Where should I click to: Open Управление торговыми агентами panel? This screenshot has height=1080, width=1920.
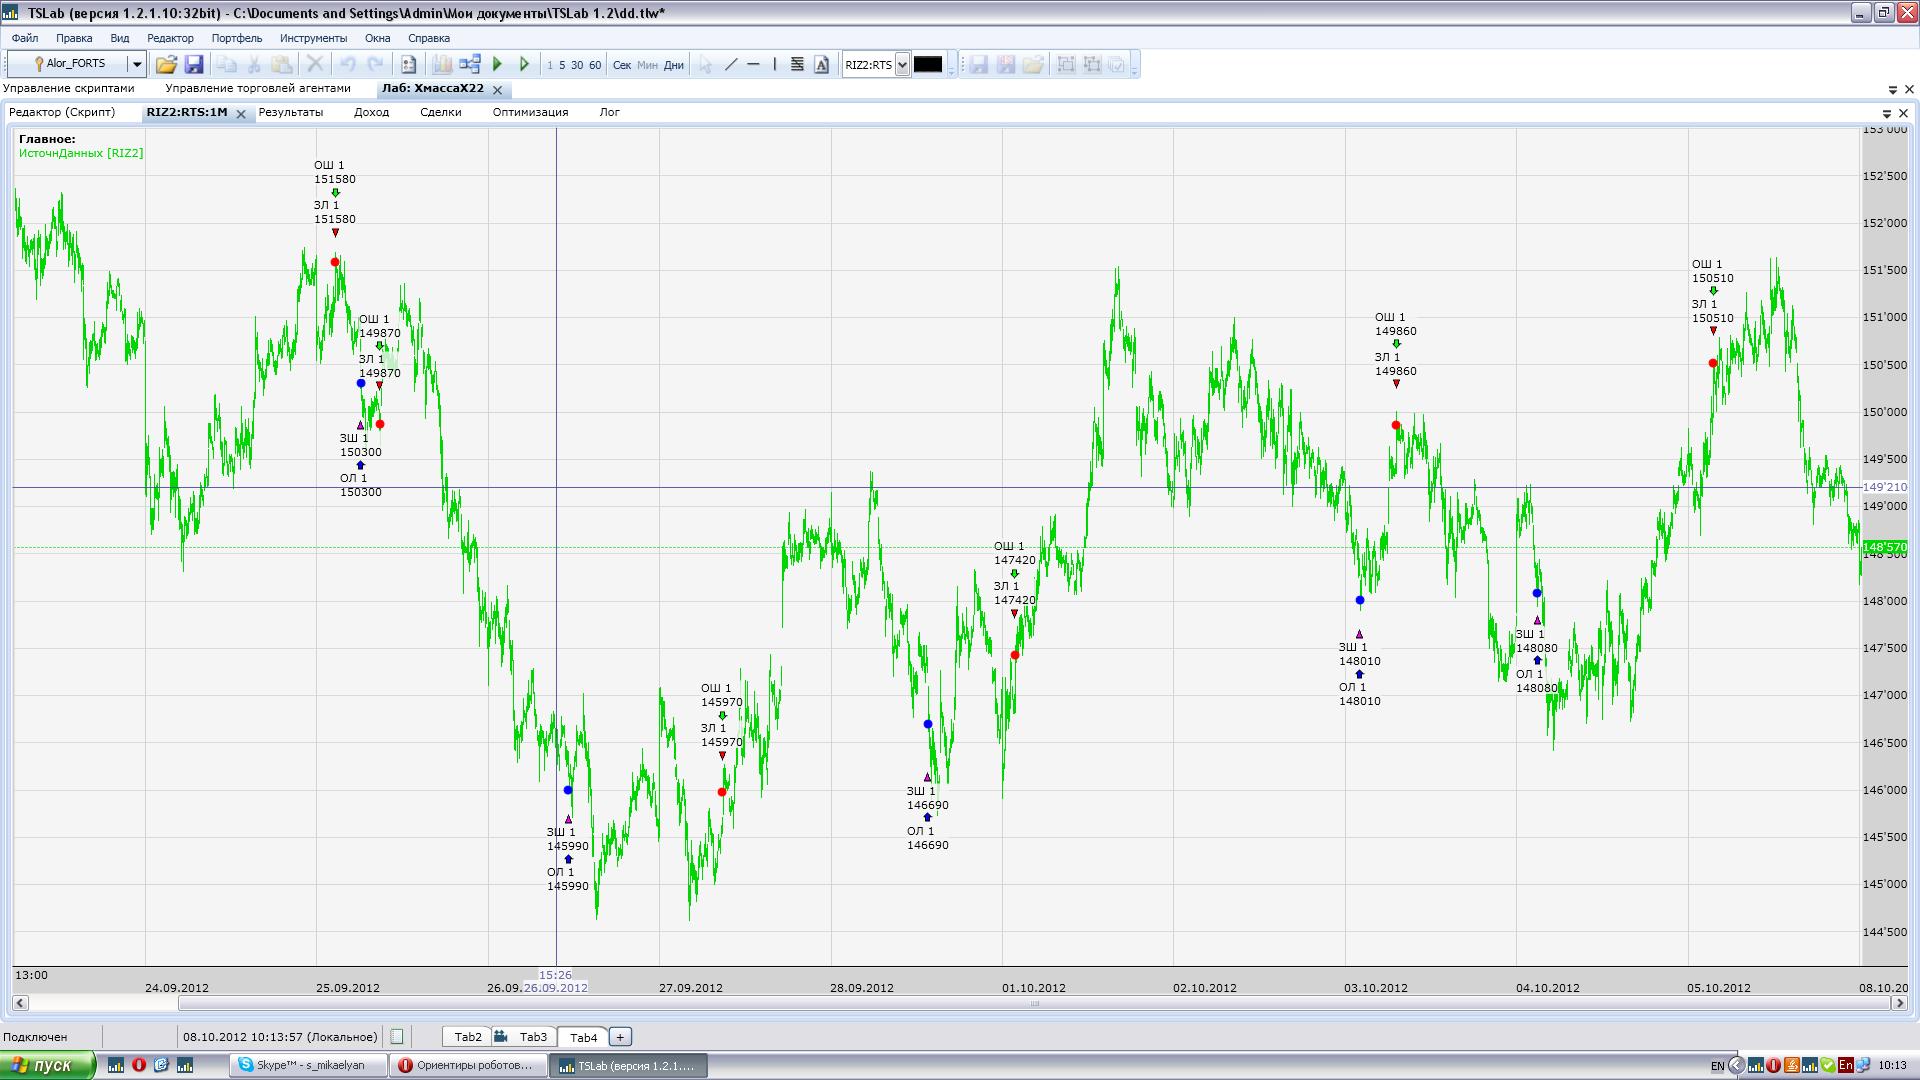257,88
